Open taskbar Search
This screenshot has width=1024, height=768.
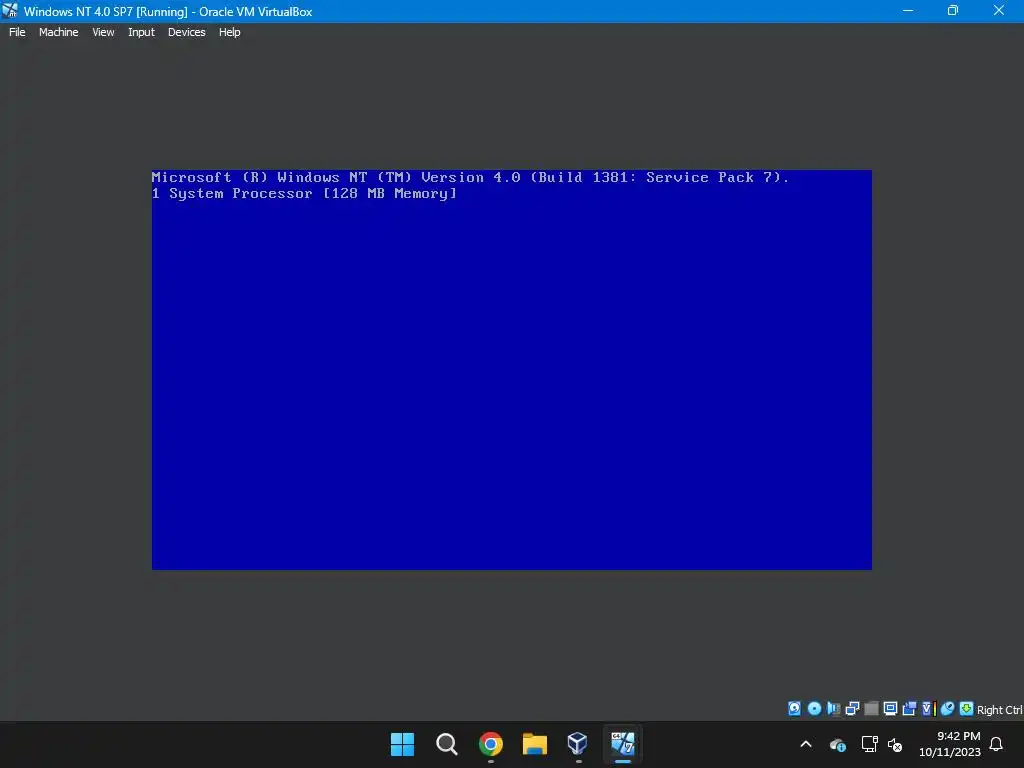447,744
